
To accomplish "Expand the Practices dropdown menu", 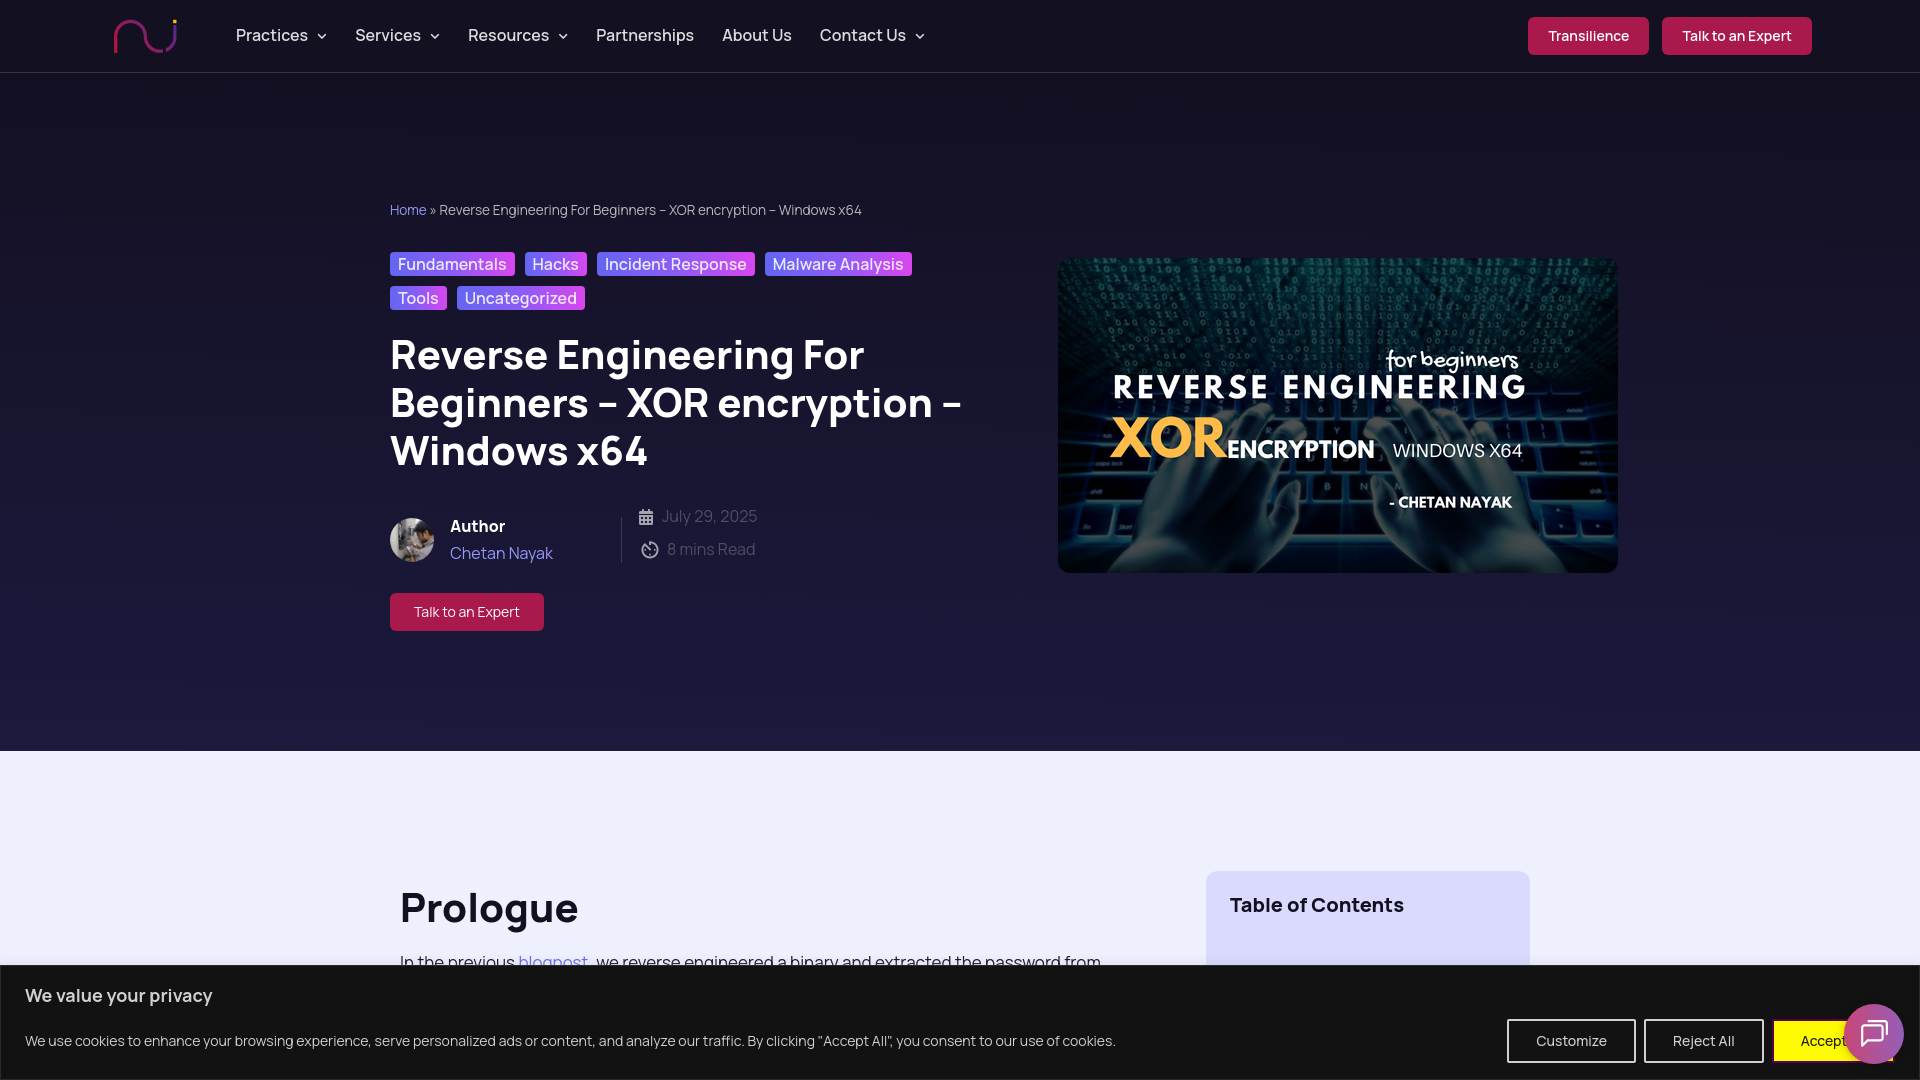I will 280,35.
